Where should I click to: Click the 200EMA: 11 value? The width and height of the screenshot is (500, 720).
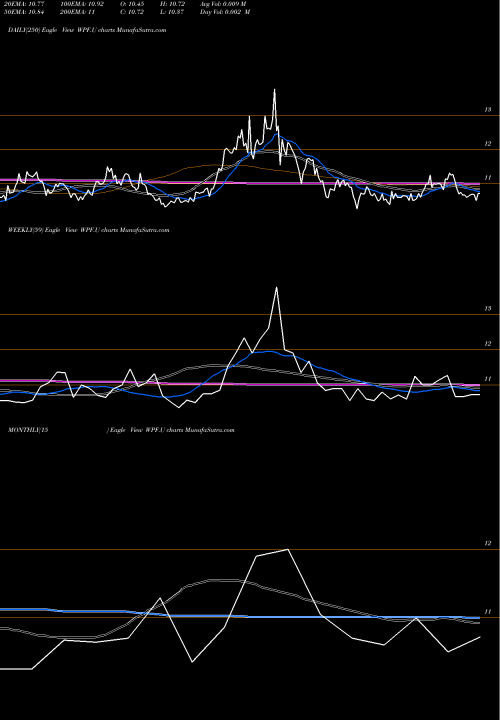point(77,12)
